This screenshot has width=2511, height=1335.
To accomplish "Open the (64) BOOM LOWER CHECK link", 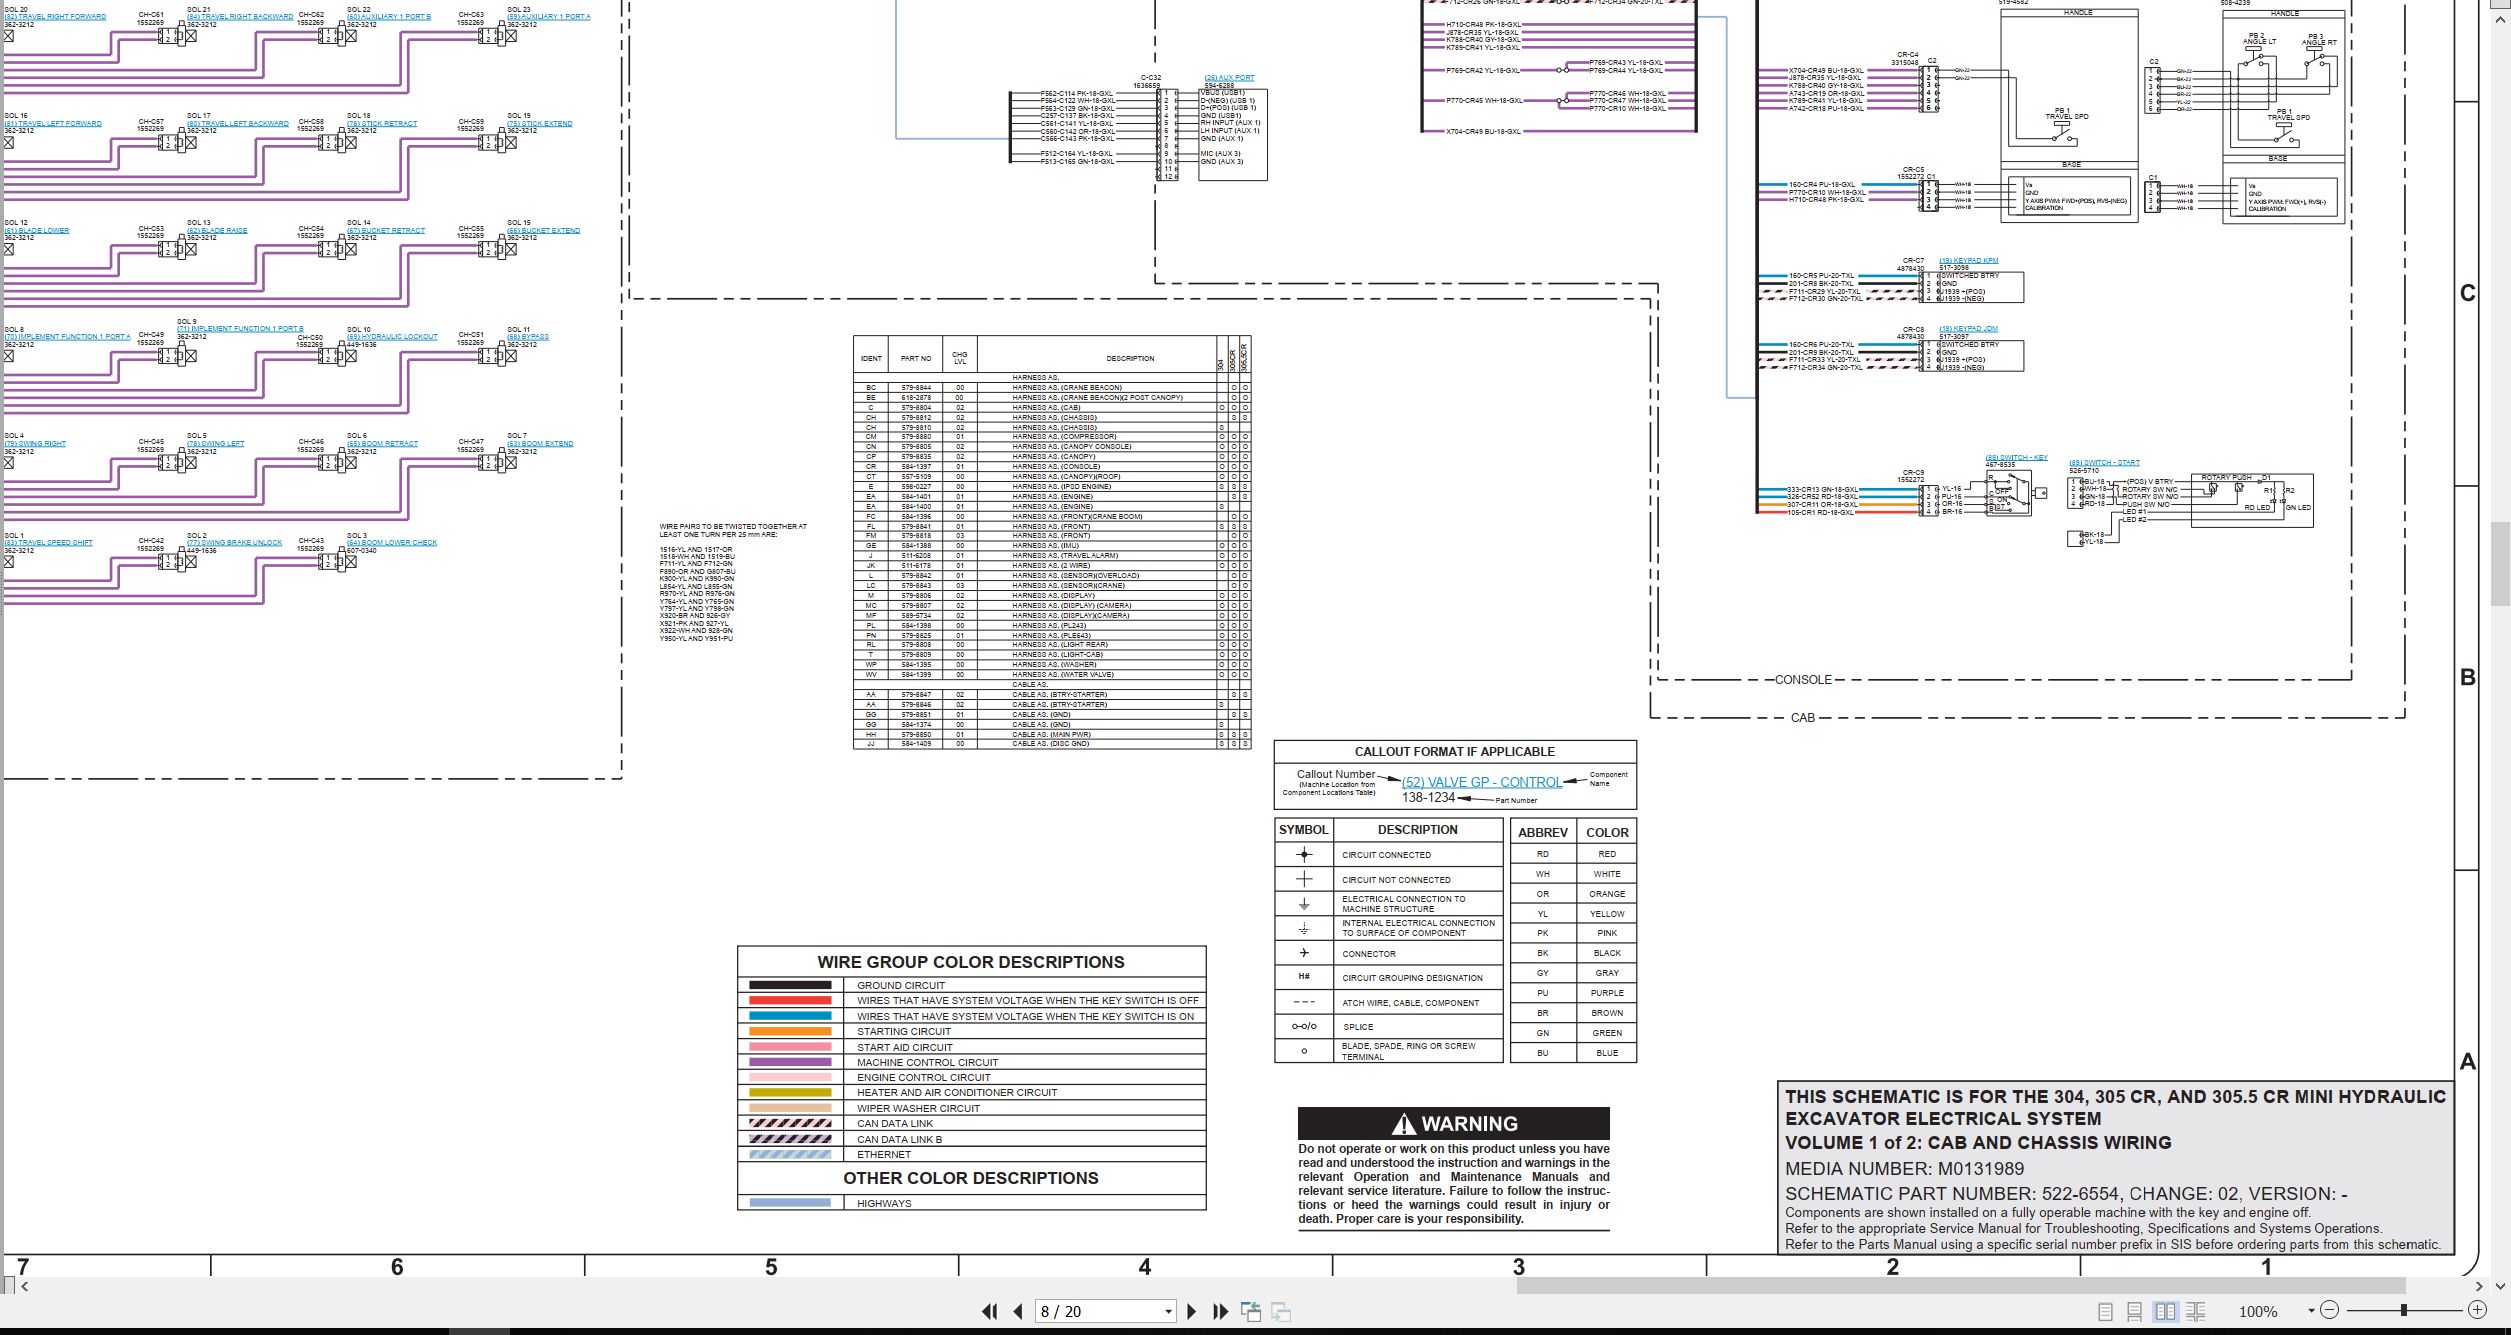I will tap(392, 543).
